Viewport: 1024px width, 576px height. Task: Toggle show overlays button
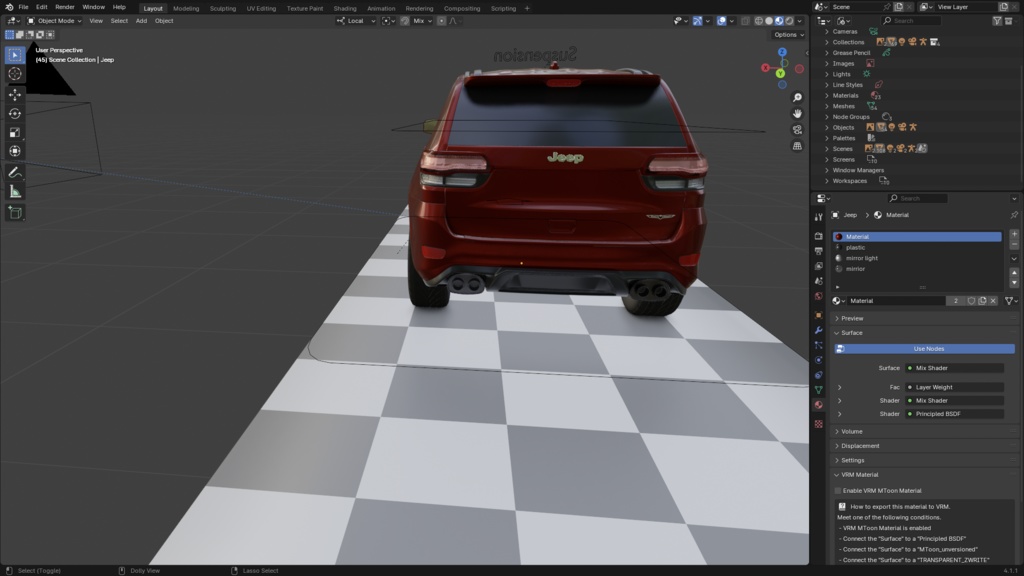(x=722, y=21)
